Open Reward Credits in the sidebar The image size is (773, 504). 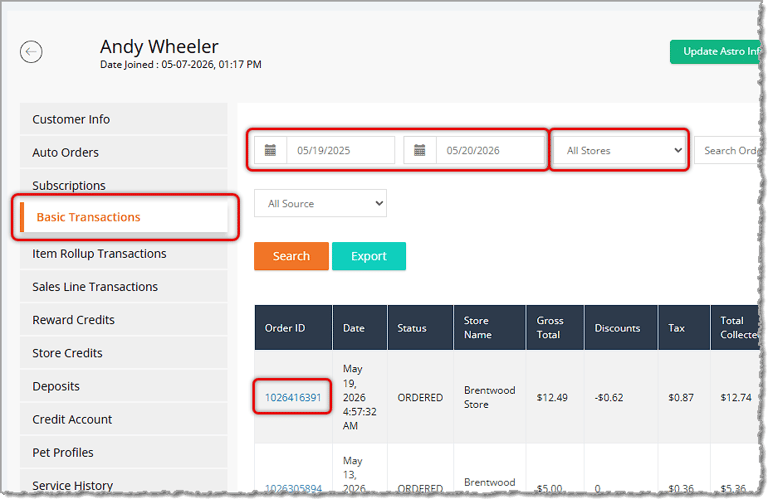[123, 320]
